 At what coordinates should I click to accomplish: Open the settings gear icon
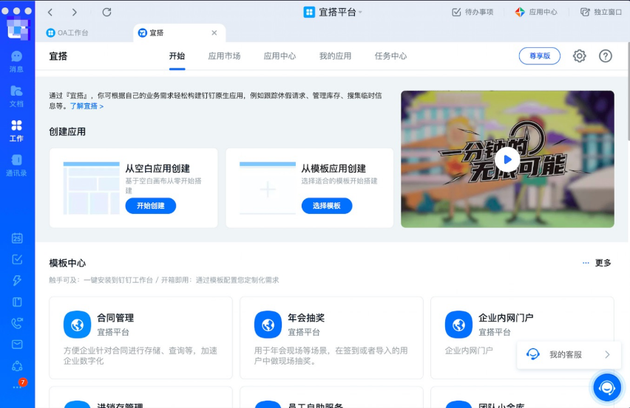579,56
